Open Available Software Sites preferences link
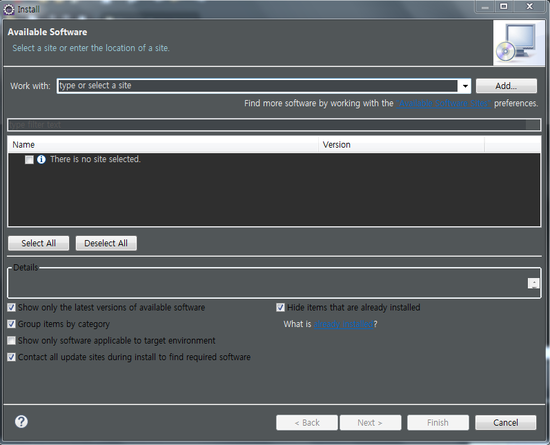Screen dimensions: 550x445 click(444, 103)
